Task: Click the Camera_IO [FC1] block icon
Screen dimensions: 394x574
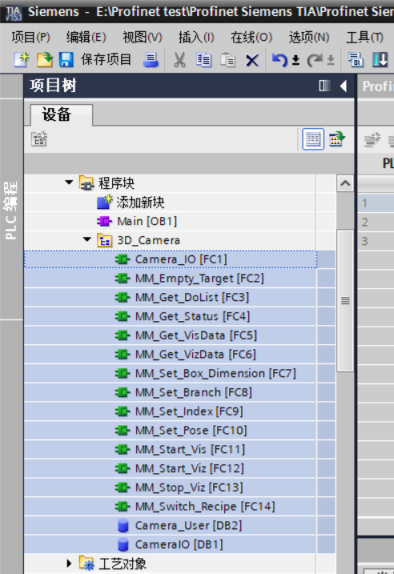Action: [x=122, y=260]
